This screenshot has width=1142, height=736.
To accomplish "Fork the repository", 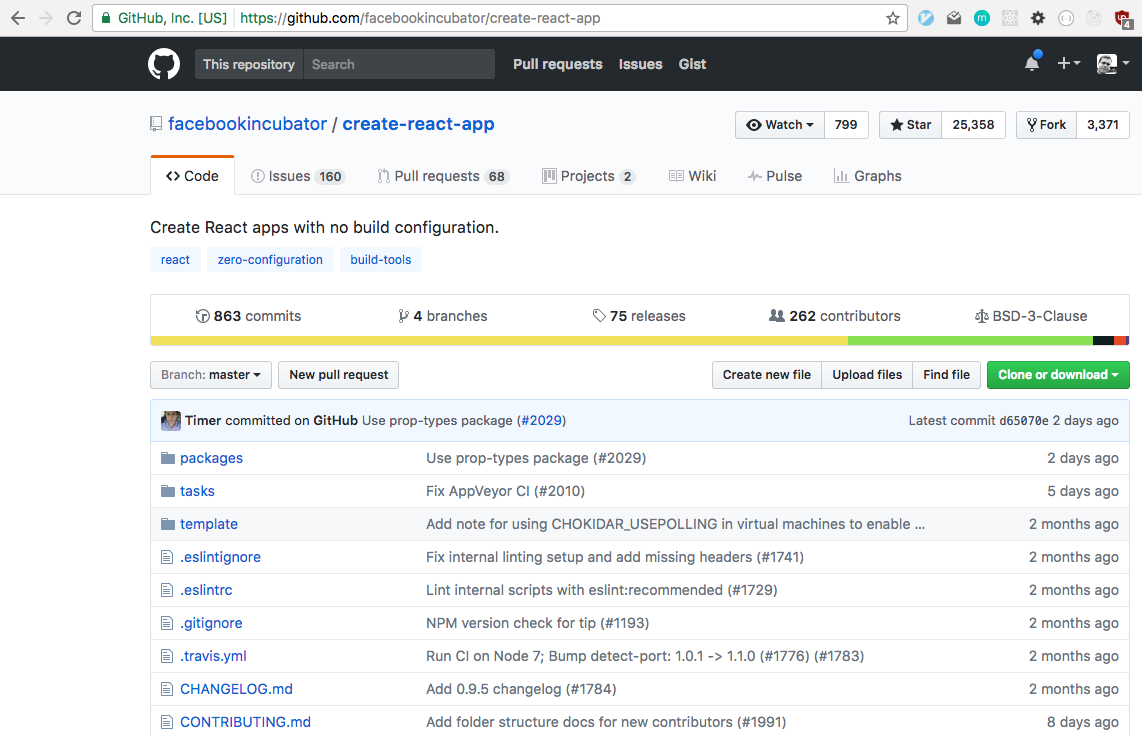I will (1047, 124).
